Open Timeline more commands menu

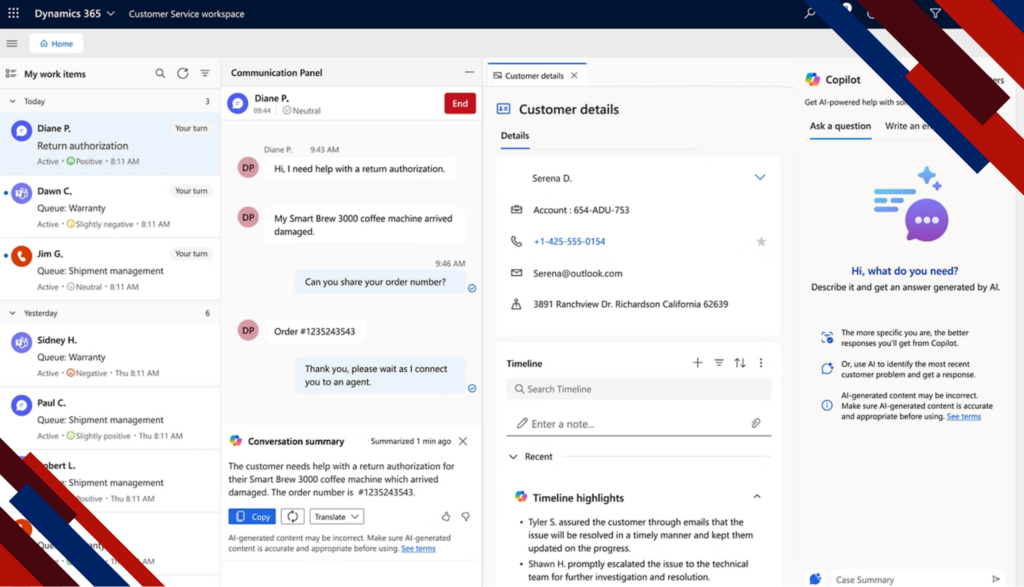pos(763,363)
